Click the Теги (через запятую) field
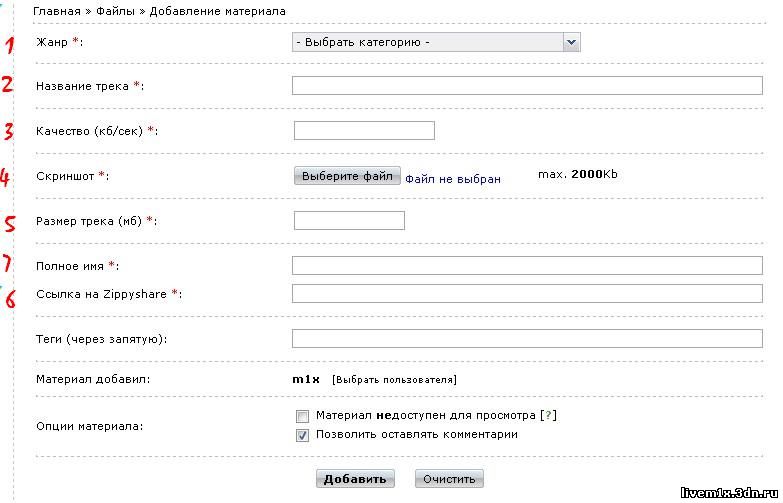Viewport: 783px width, 503px height. click(527, 338)
